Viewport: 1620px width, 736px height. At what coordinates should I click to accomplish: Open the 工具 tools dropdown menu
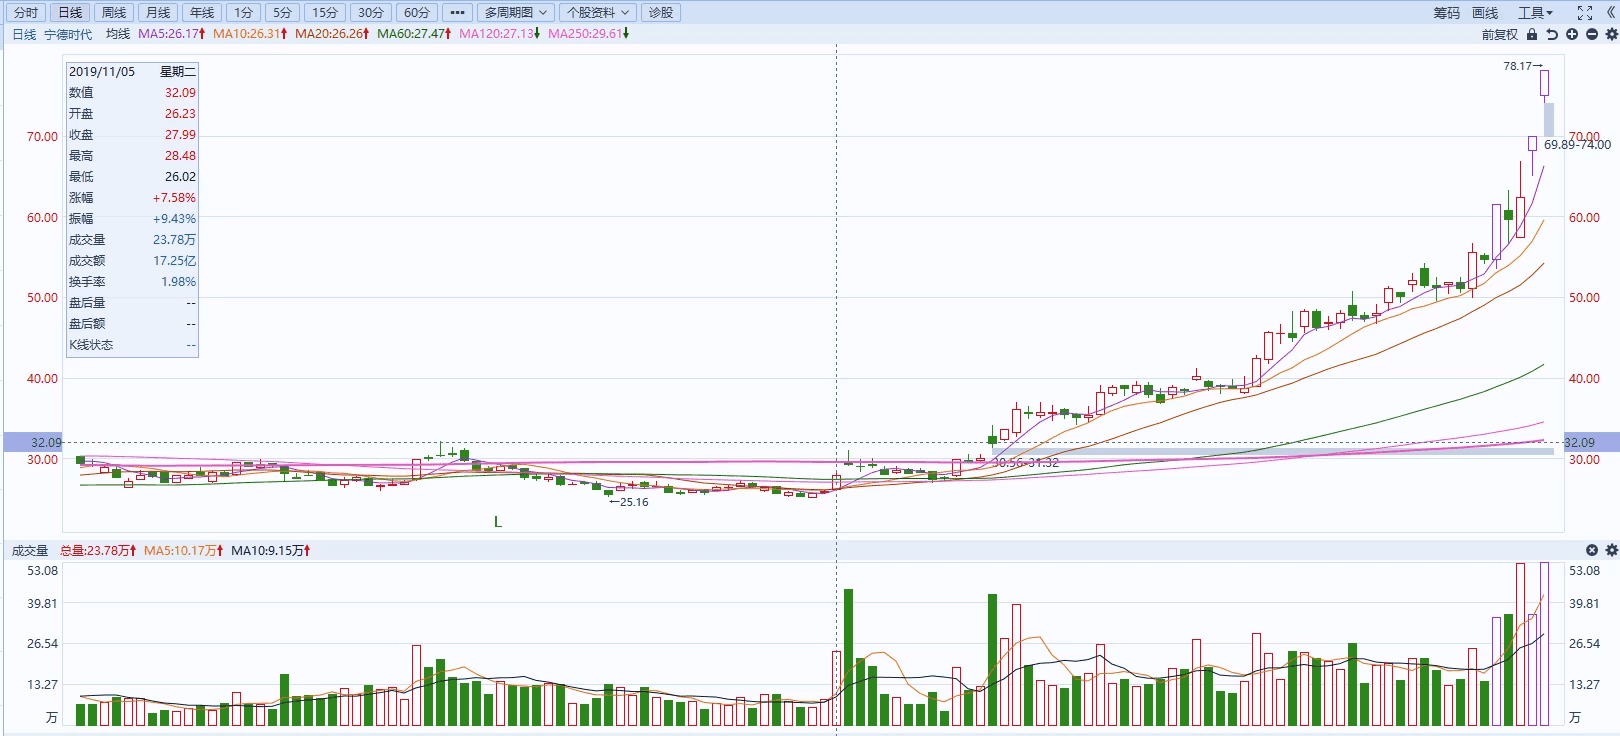coord(1535,13)
